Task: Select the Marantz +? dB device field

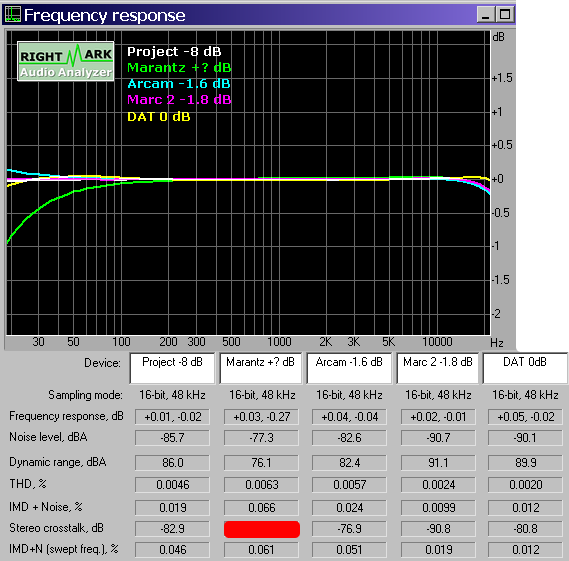Action: pos(261,368)
